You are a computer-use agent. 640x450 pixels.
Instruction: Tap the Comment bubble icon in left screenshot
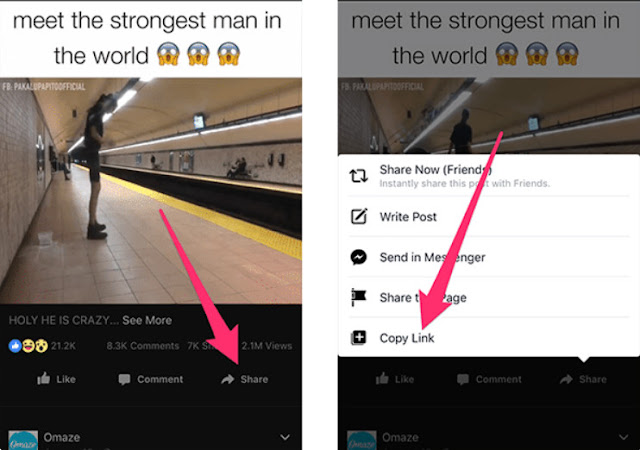(x=124, y=379)
